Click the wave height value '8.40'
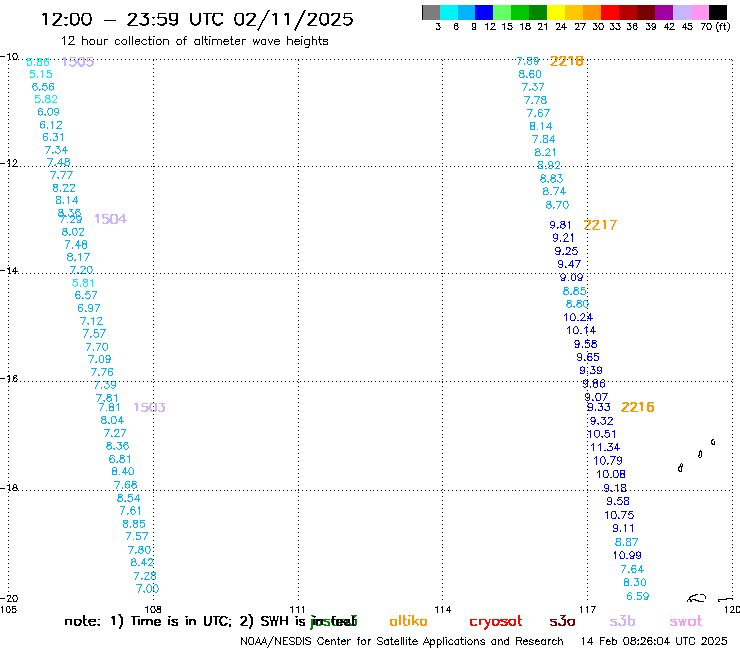740x650 pixels. pos(123,472)
